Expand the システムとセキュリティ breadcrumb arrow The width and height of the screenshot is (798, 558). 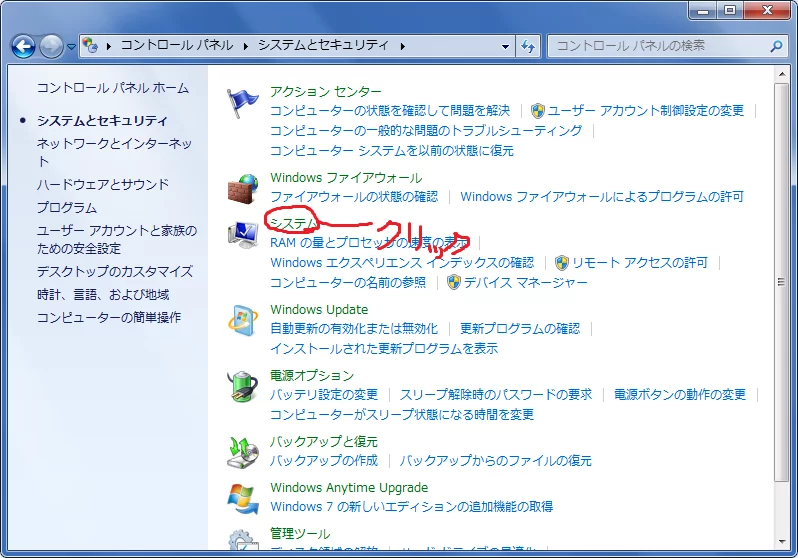point(403,46)
